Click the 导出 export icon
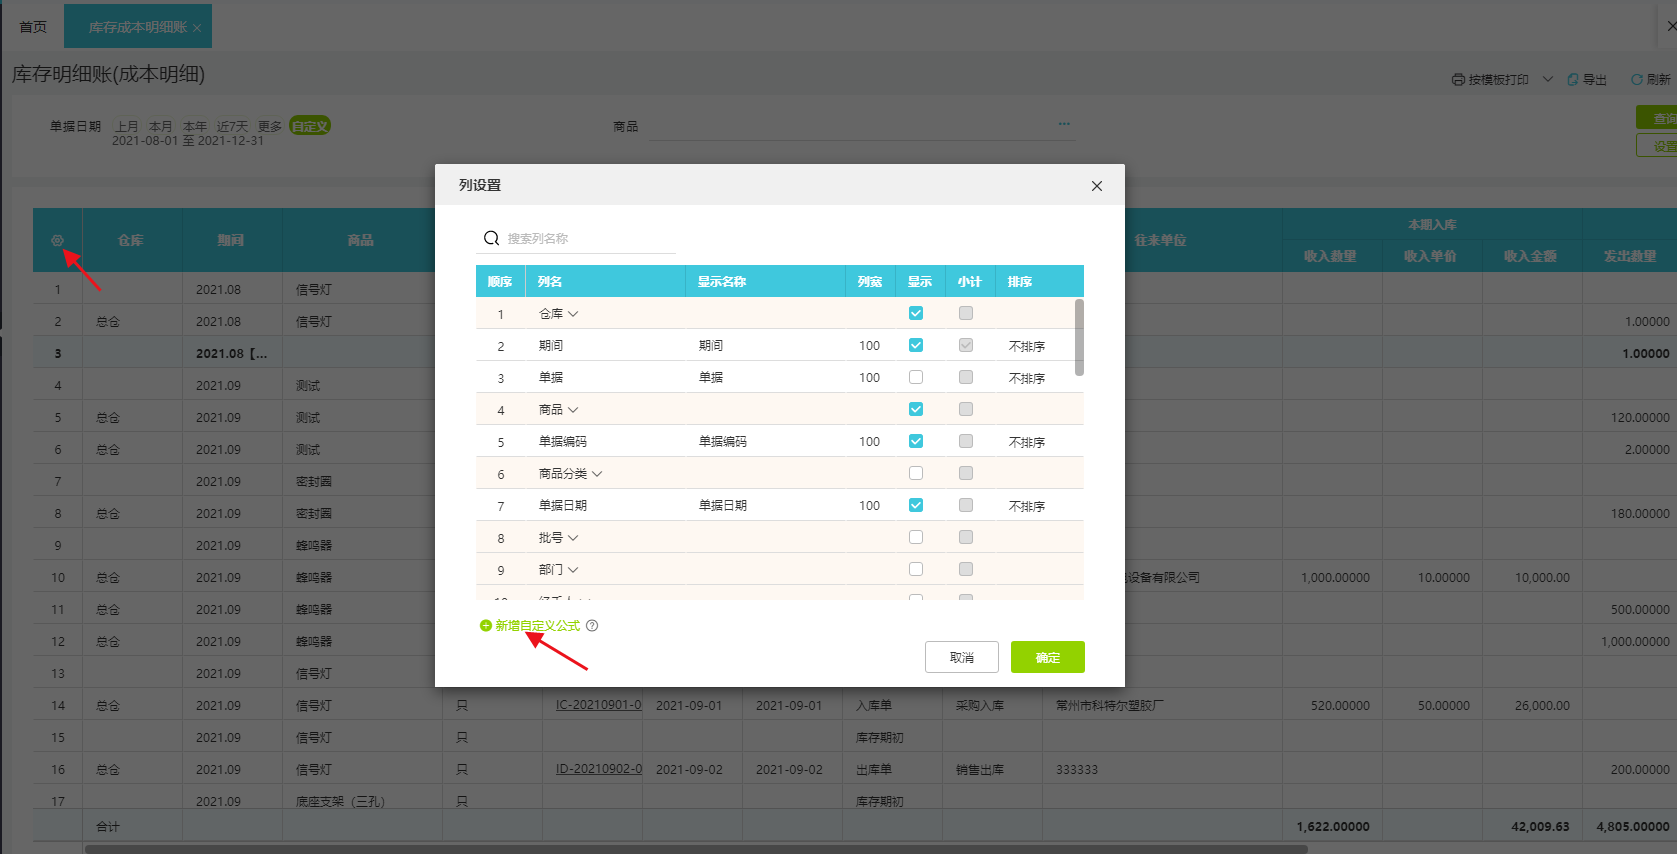Viewport: 1677px width, 854px height. click(x=1573, y=80)
